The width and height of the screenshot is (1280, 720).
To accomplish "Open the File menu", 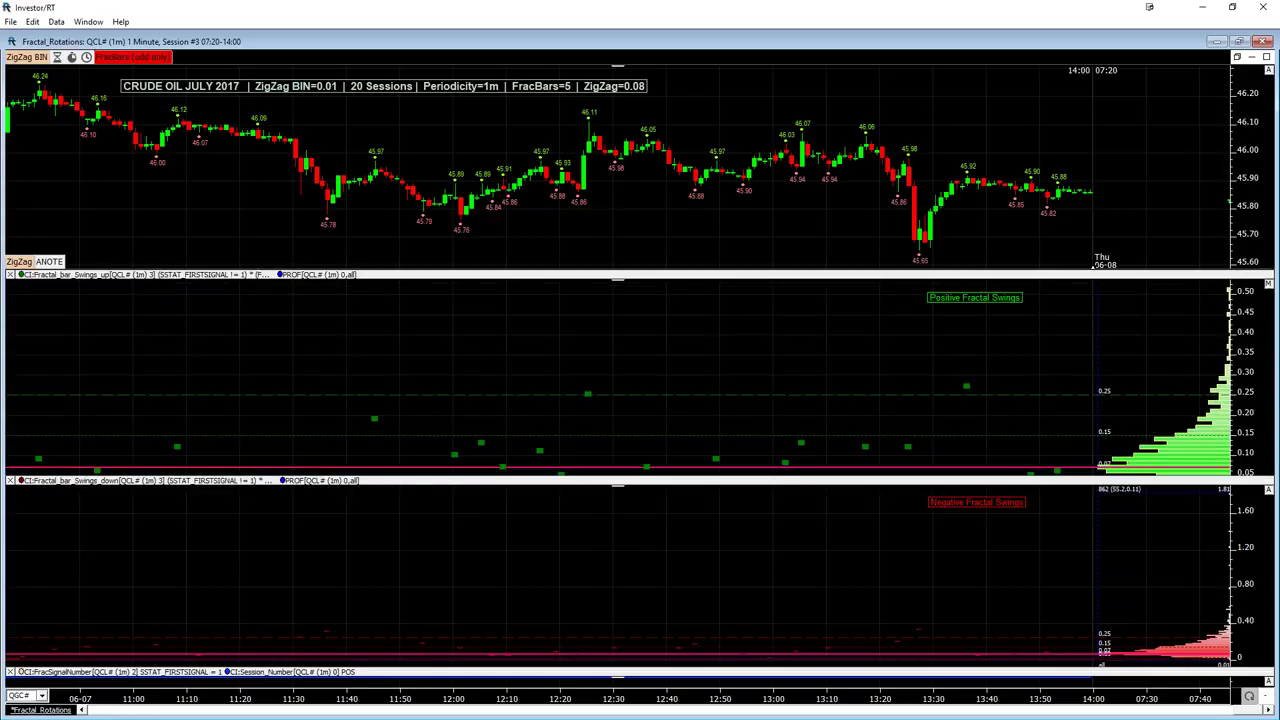I will pos(10,22).
